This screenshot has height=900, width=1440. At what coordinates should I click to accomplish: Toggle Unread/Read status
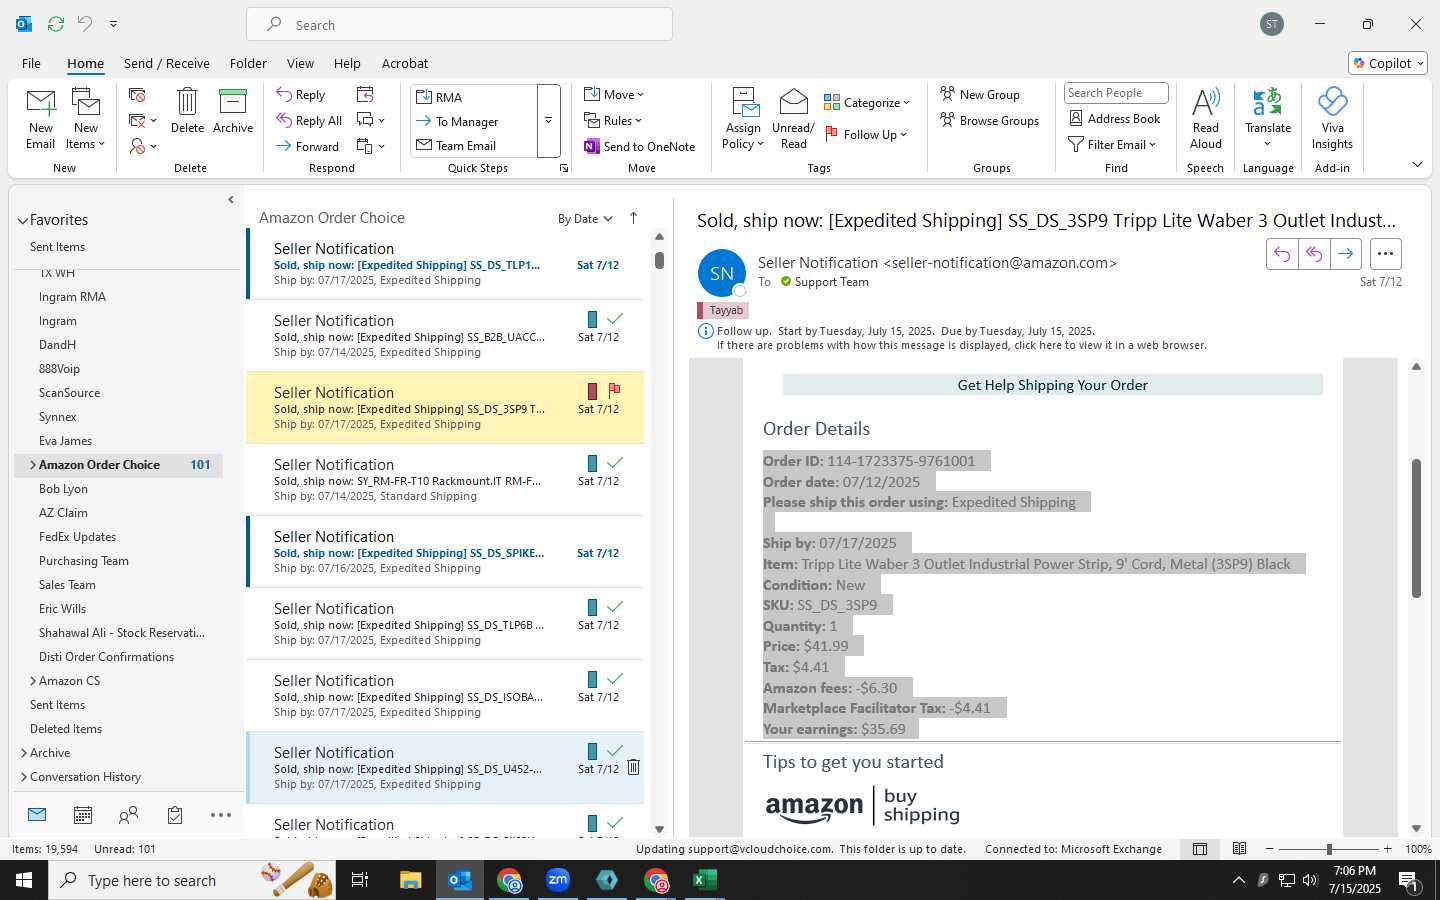793,118
